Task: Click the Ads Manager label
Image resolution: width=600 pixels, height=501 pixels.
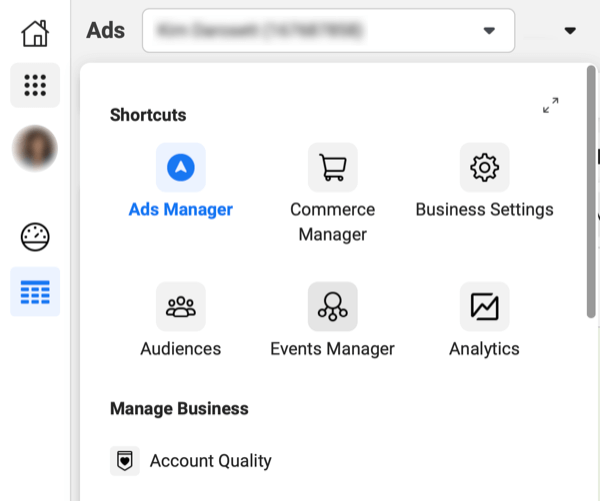Action: pyautogui.click(x=181, y=209)
